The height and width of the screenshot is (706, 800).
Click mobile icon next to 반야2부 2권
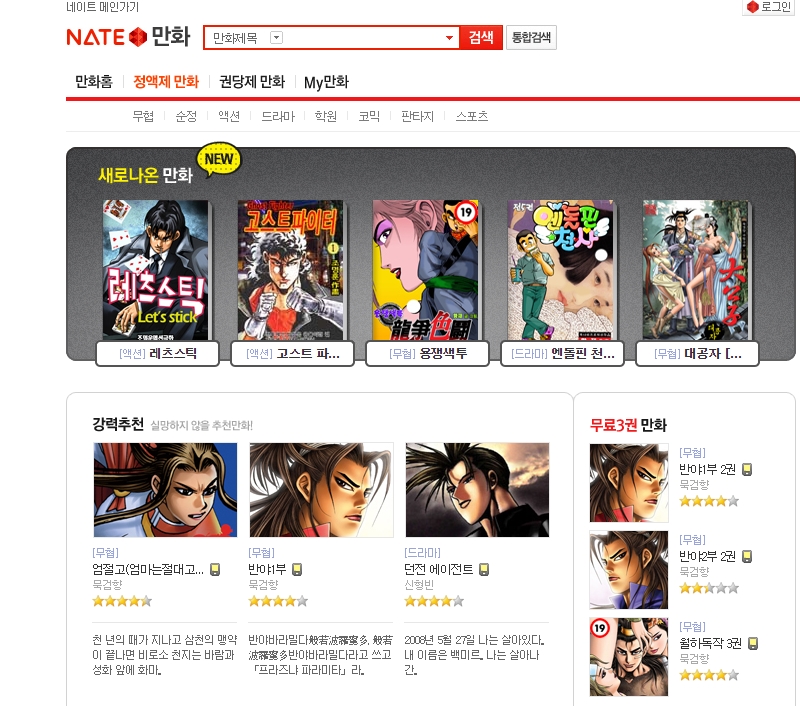pyautogui.click(x=747, y=556)
